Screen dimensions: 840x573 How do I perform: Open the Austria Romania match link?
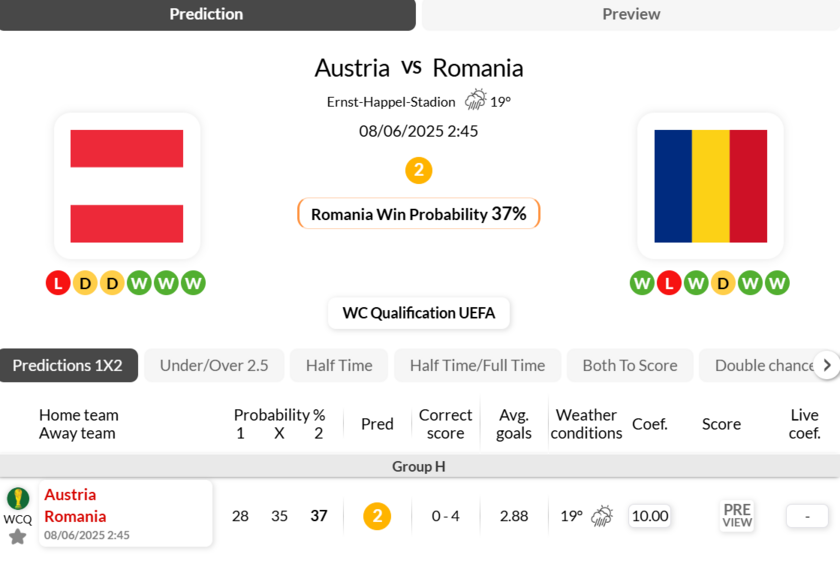75,506
